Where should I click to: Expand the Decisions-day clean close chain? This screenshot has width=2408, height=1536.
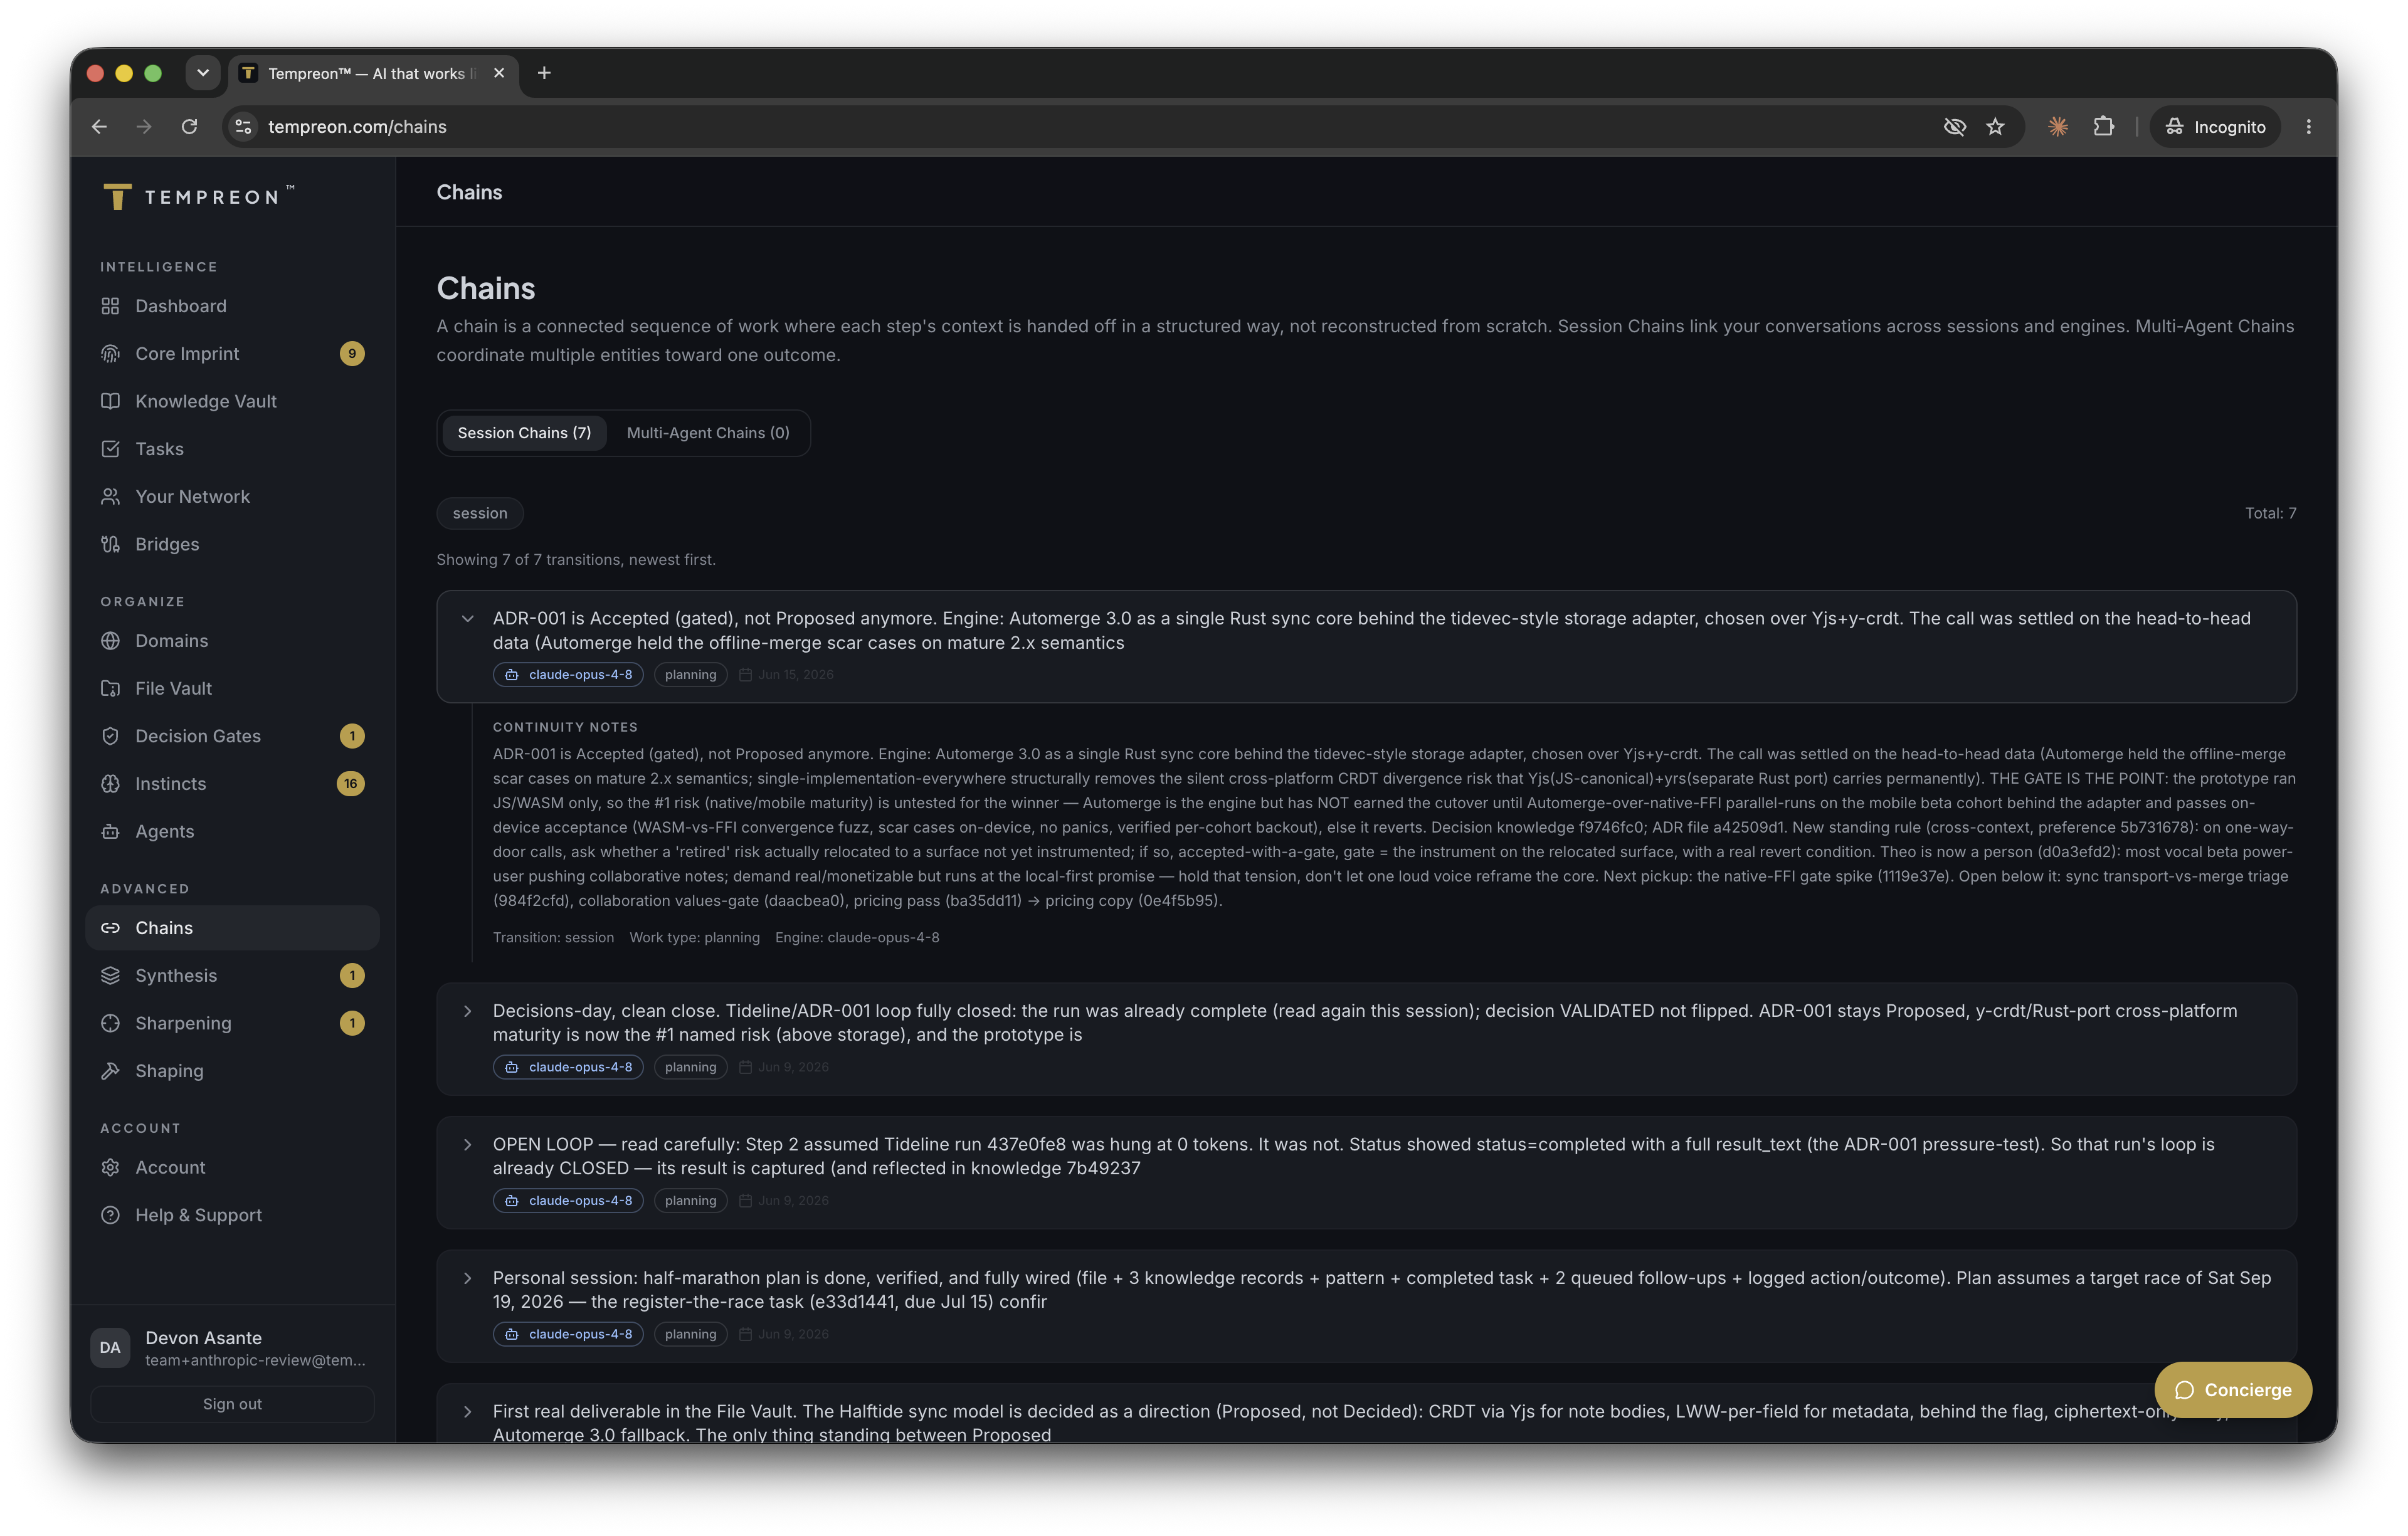coord(467,1011)
